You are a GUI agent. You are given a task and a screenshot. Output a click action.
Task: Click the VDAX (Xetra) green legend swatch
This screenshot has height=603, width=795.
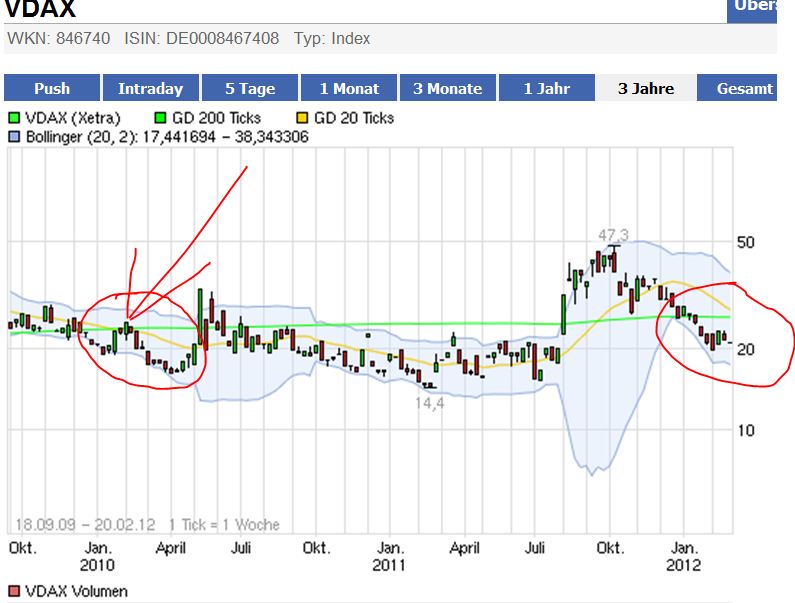[14, 118]
